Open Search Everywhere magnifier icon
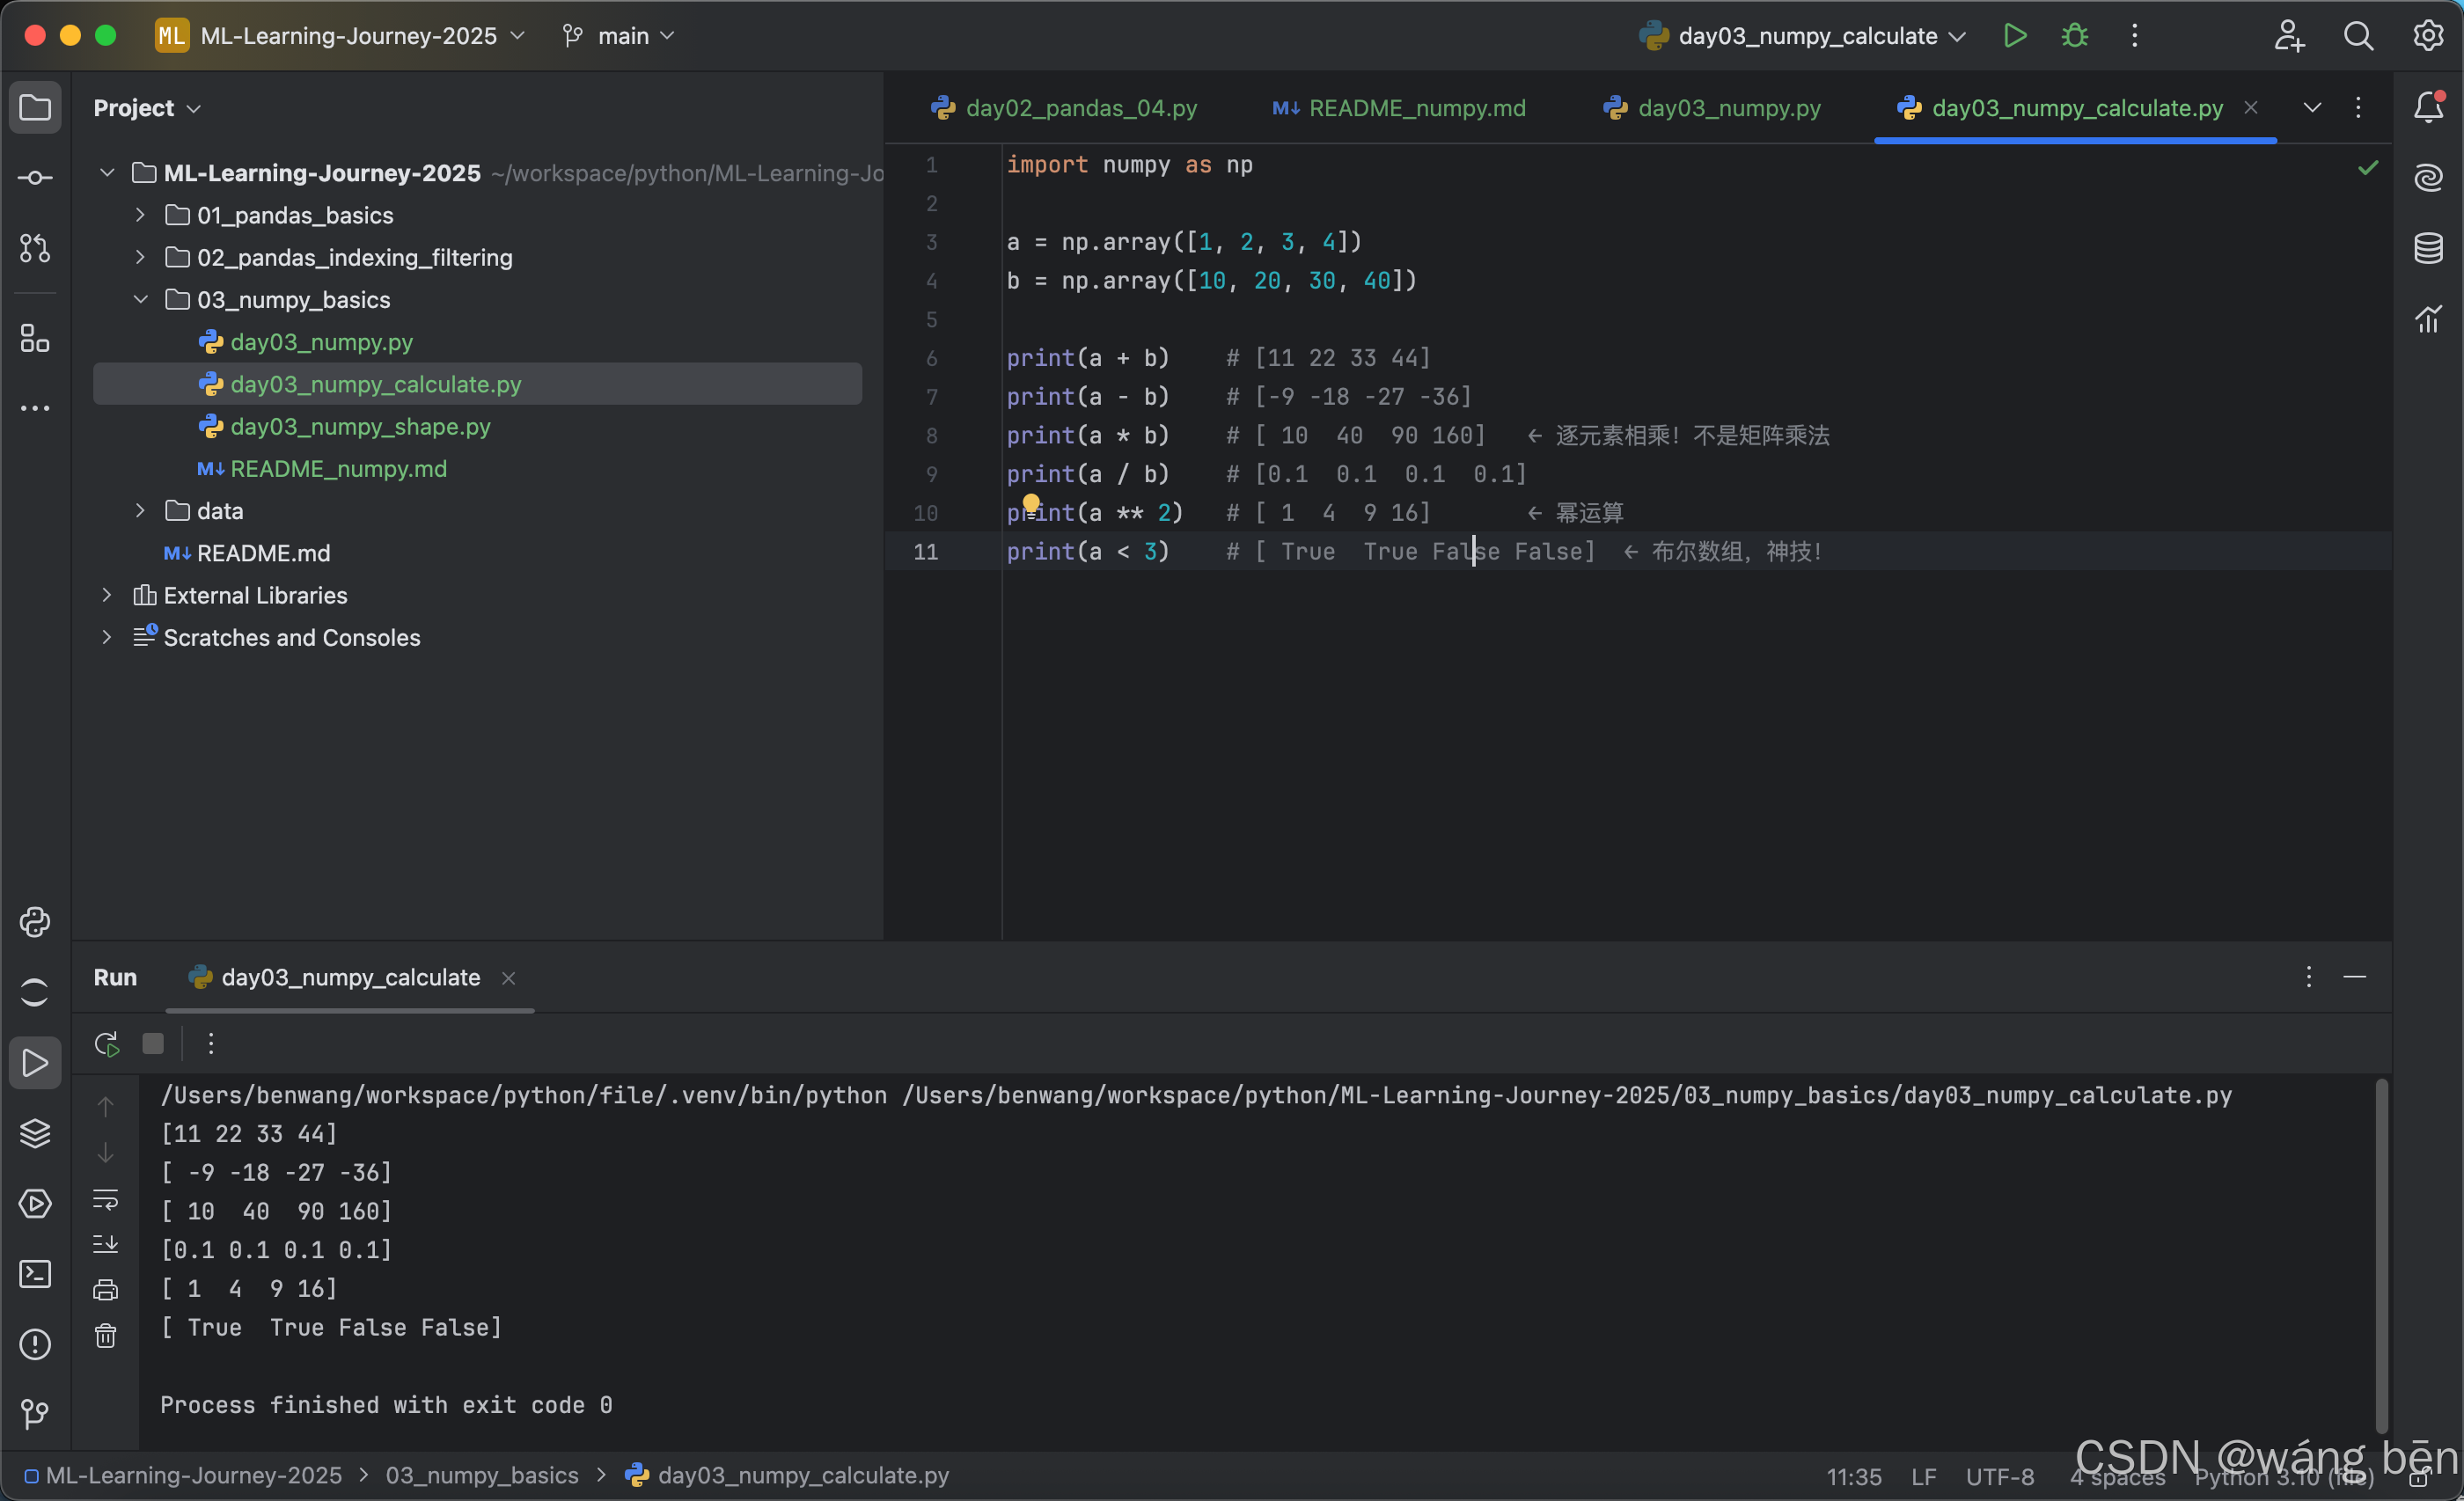The height and width of the screenshot is (1501, 2464). click(2357, 36)
